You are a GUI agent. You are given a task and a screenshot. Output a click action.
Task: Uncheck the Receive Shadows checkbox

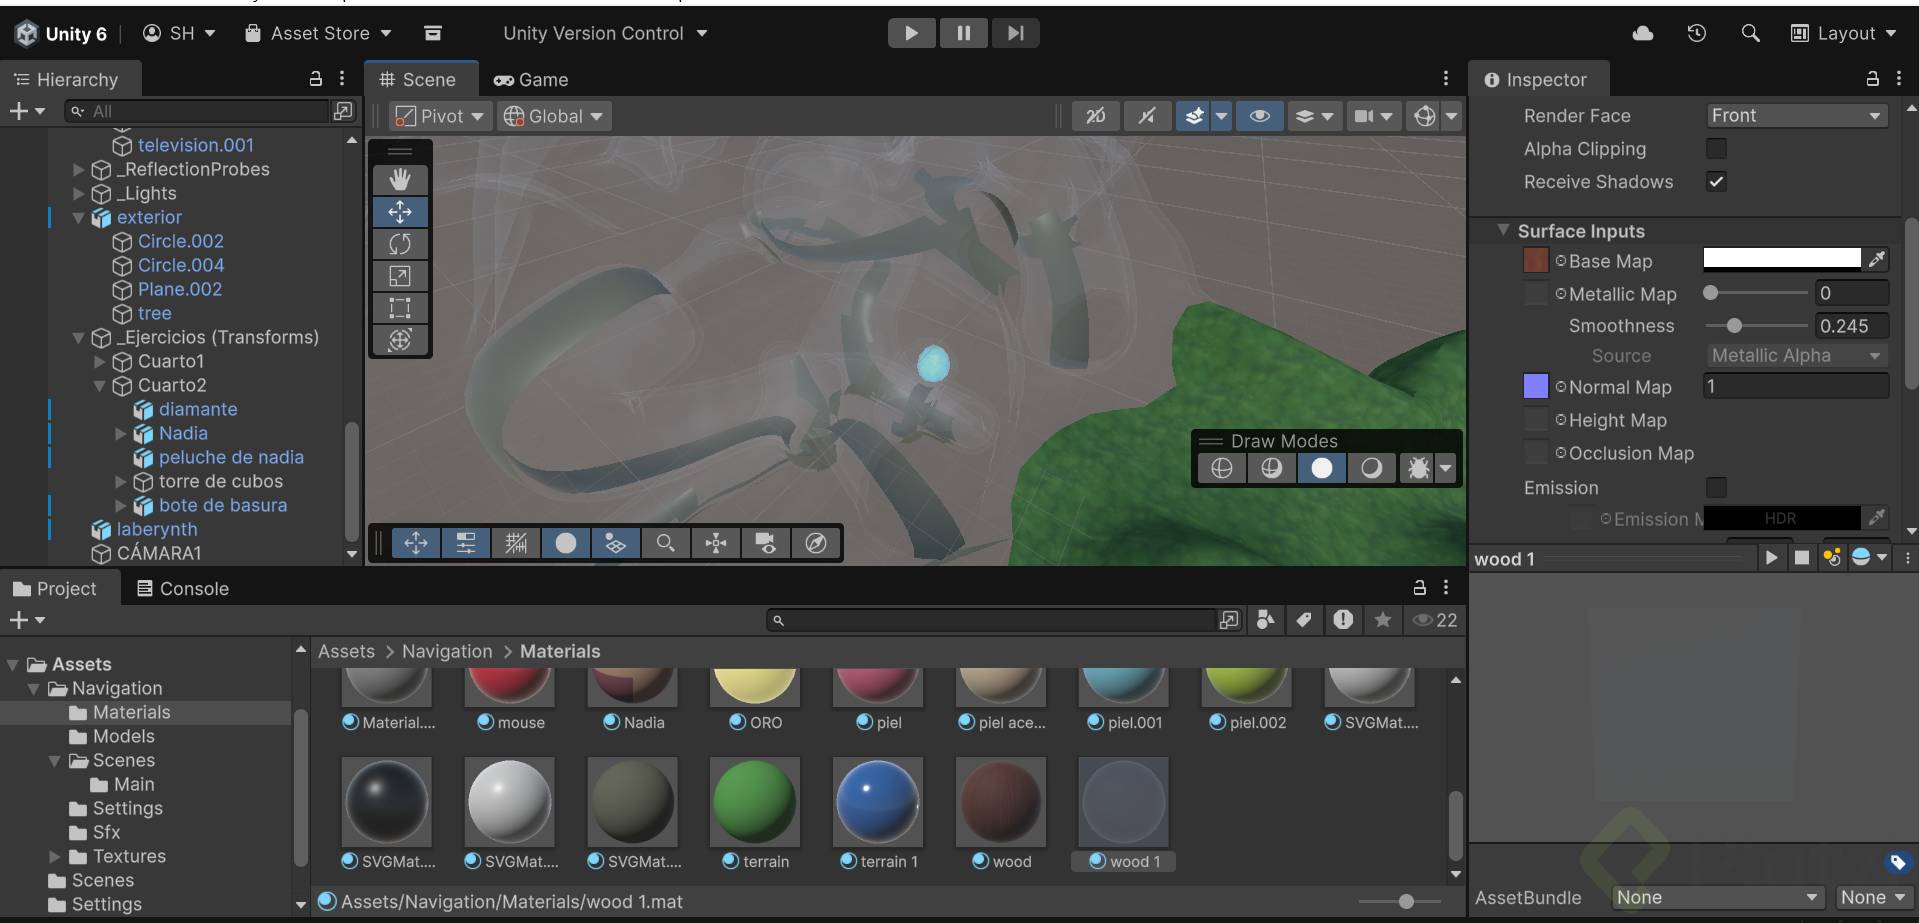1716,182
